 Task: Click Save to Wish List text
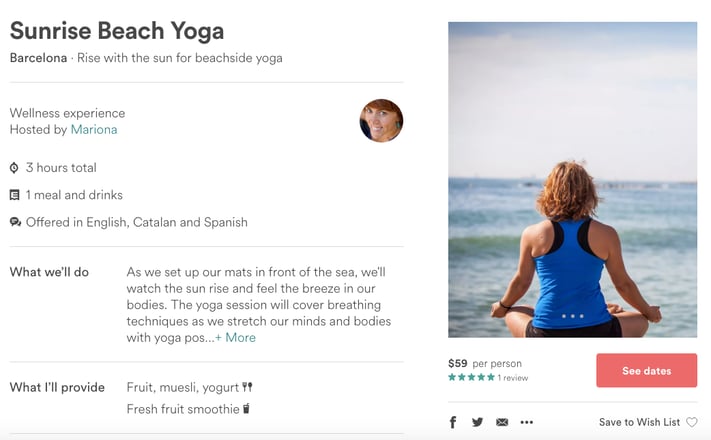coord(639,422)
